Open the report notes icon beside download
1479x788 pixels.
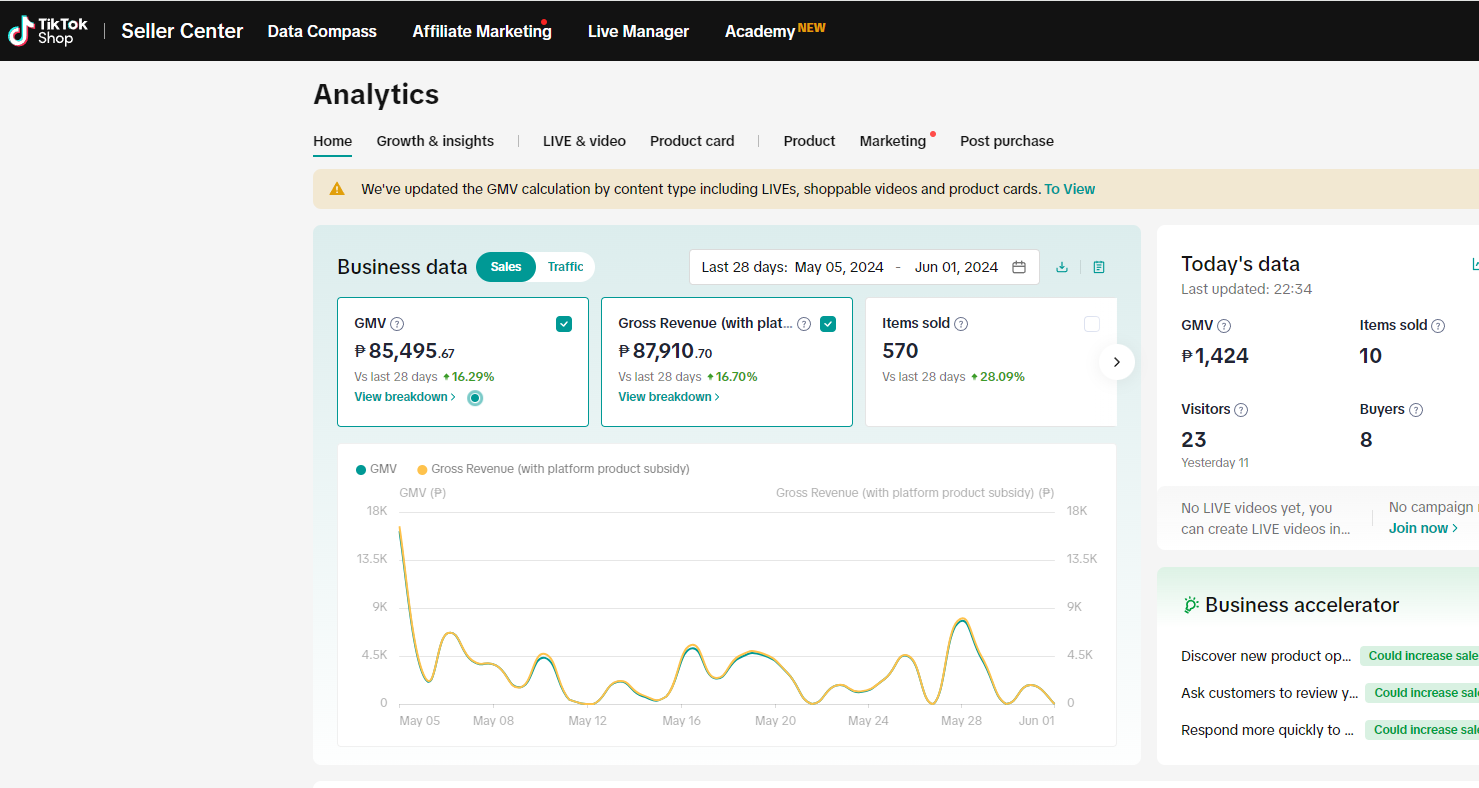tap(1099, 267)
